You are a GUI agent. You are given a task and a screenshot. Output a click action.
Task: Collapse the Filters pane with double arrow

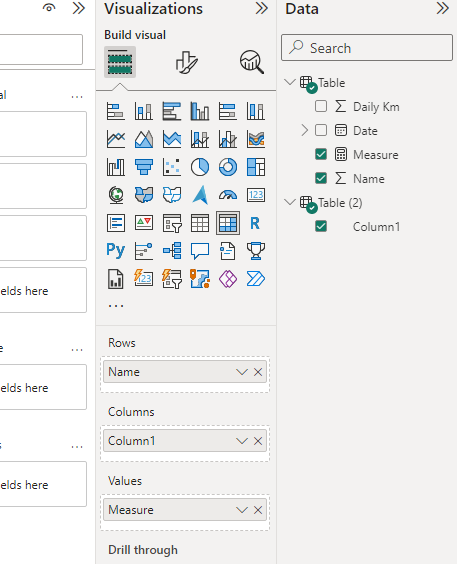click(79, 8)
